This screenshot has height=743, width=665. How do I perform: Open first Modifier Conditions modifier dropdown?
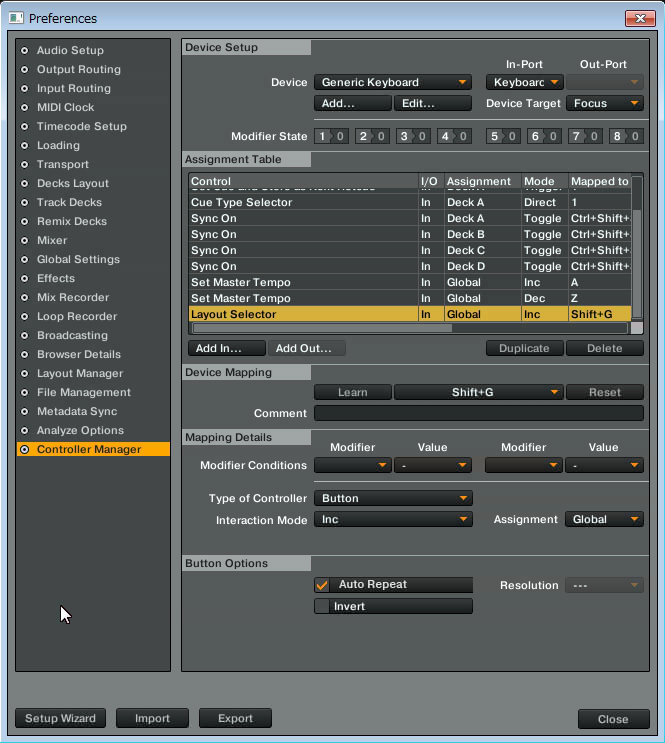point(353,465)
